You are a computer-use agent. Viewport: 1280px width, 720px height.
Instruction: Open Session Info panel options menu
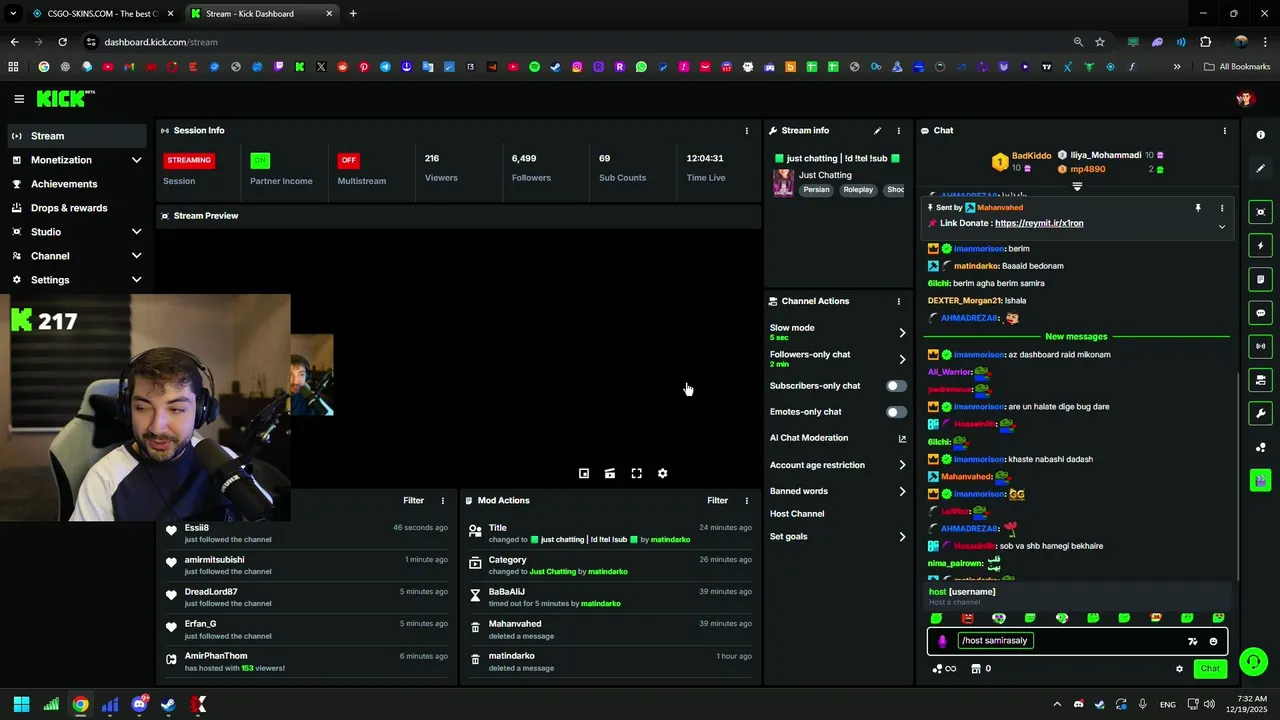click(746, 131)
